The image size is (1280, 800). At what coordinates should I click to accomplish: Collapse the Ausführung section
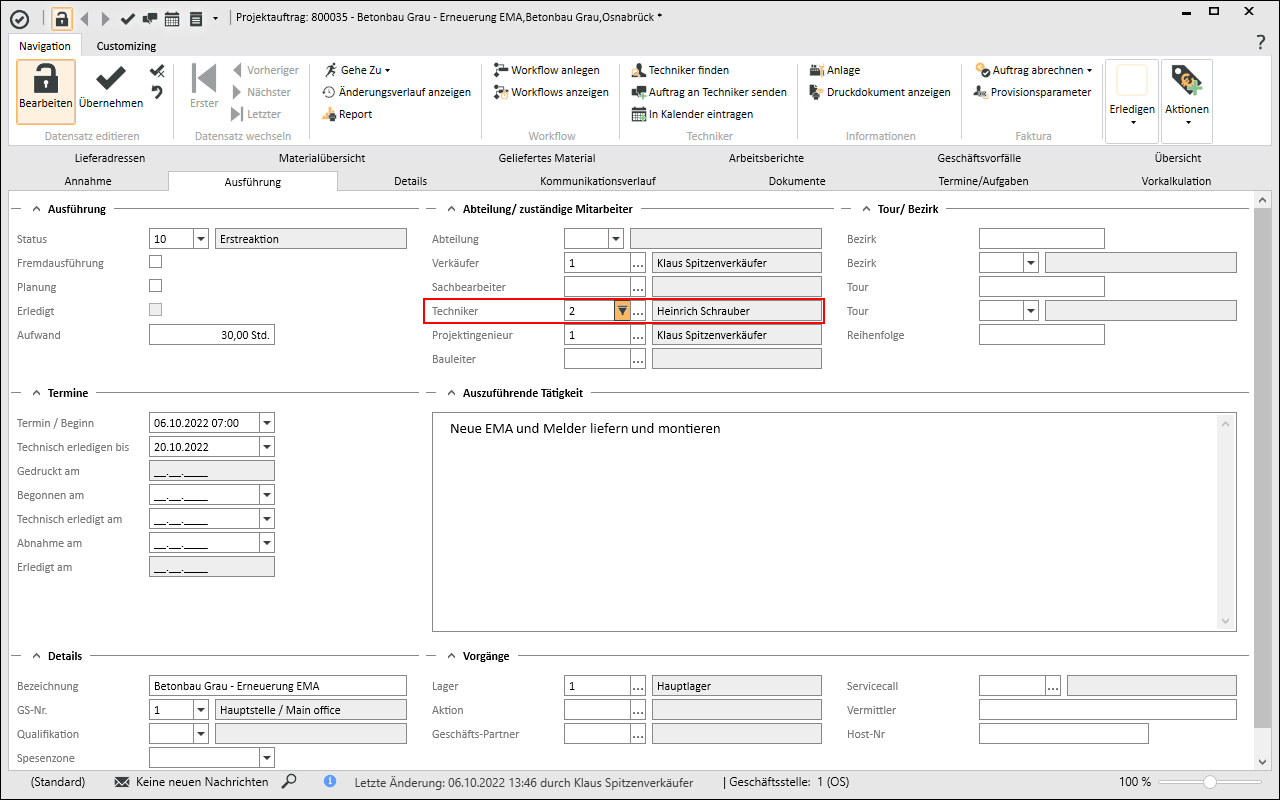click(37, 209)
